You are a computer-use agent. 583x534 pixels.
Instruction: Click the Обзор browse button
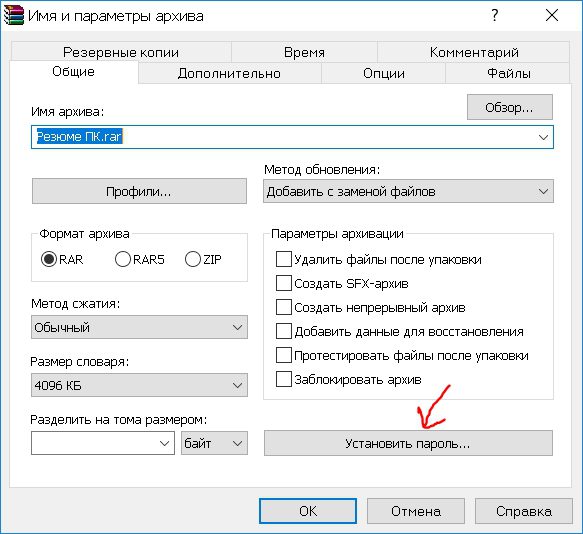click(510, 107)
